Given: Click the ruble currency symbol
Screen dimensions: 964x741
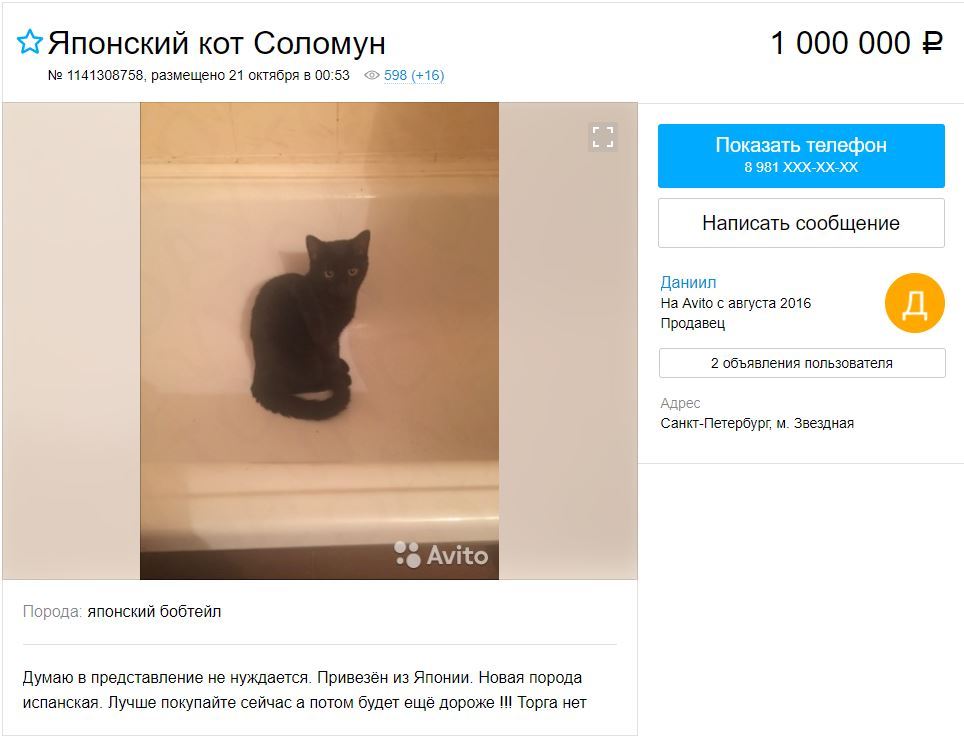Looking at the screenshot, I should click(931, 44).
